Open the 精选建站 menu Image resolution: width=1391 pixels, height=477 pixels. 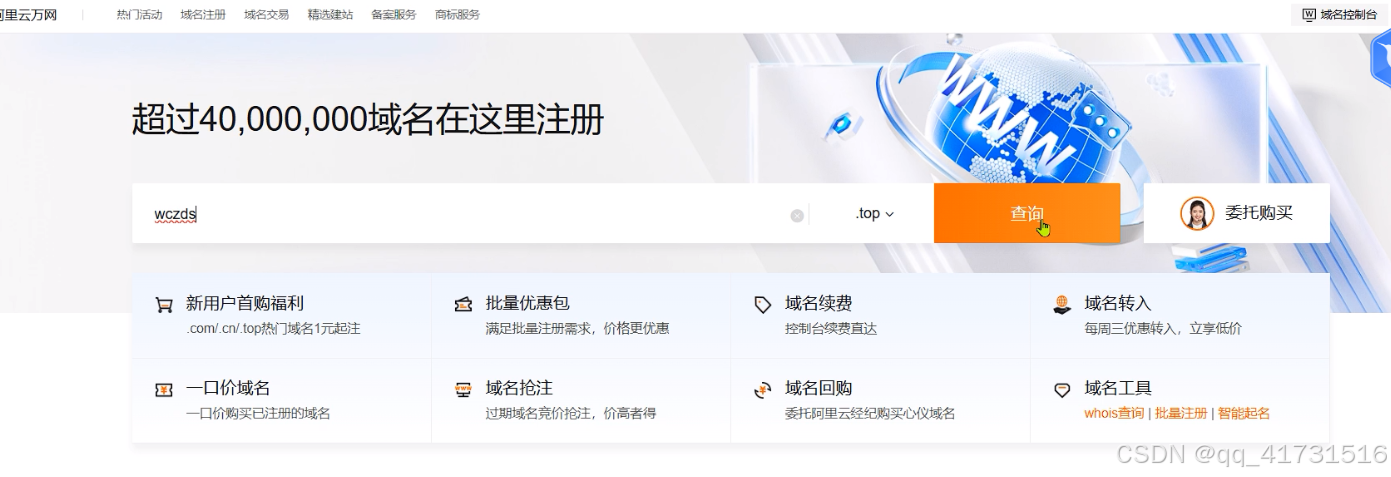pyautogui.click(x=330, y=15)
